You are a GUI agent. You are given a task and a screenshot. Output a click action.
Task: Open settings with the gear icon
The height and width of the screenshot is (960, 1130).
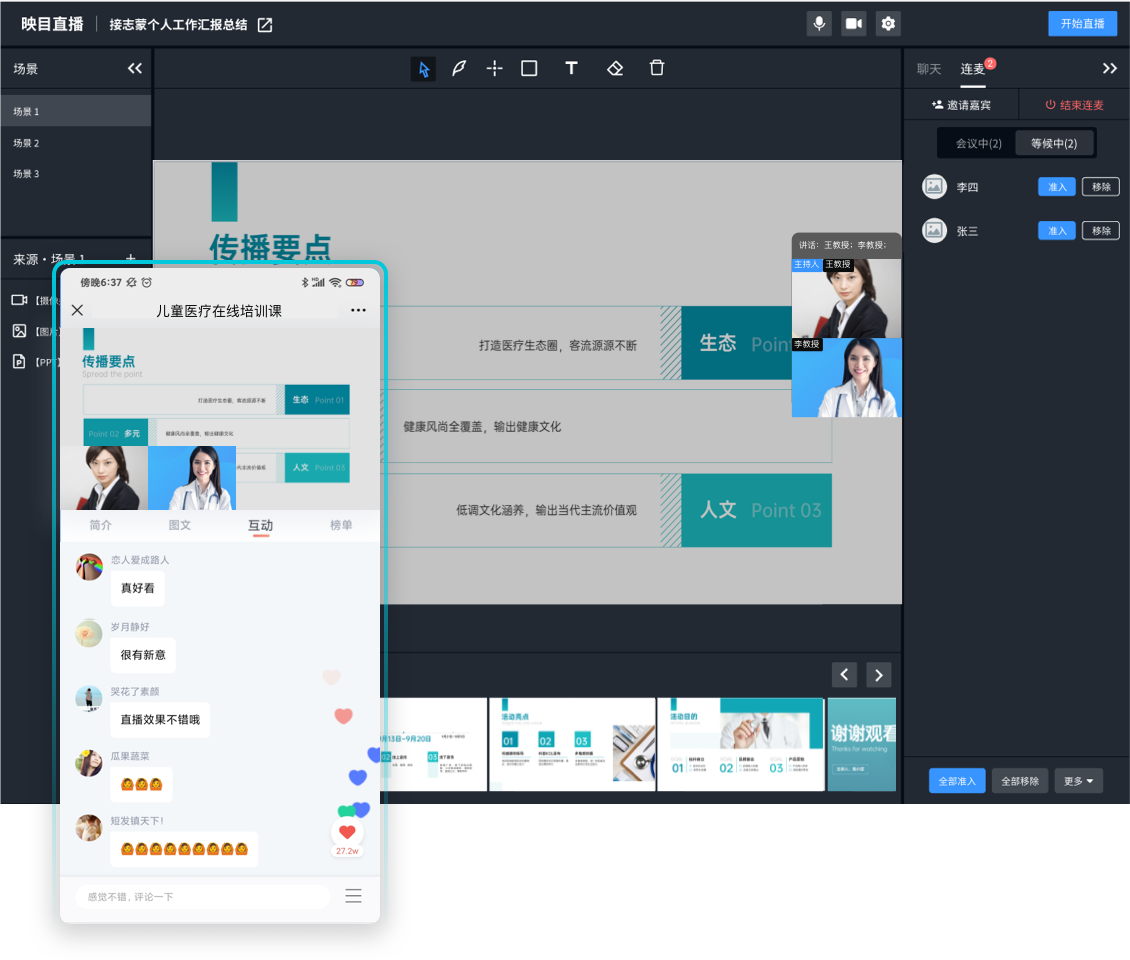pyautogui.click(x=888, y=24)
